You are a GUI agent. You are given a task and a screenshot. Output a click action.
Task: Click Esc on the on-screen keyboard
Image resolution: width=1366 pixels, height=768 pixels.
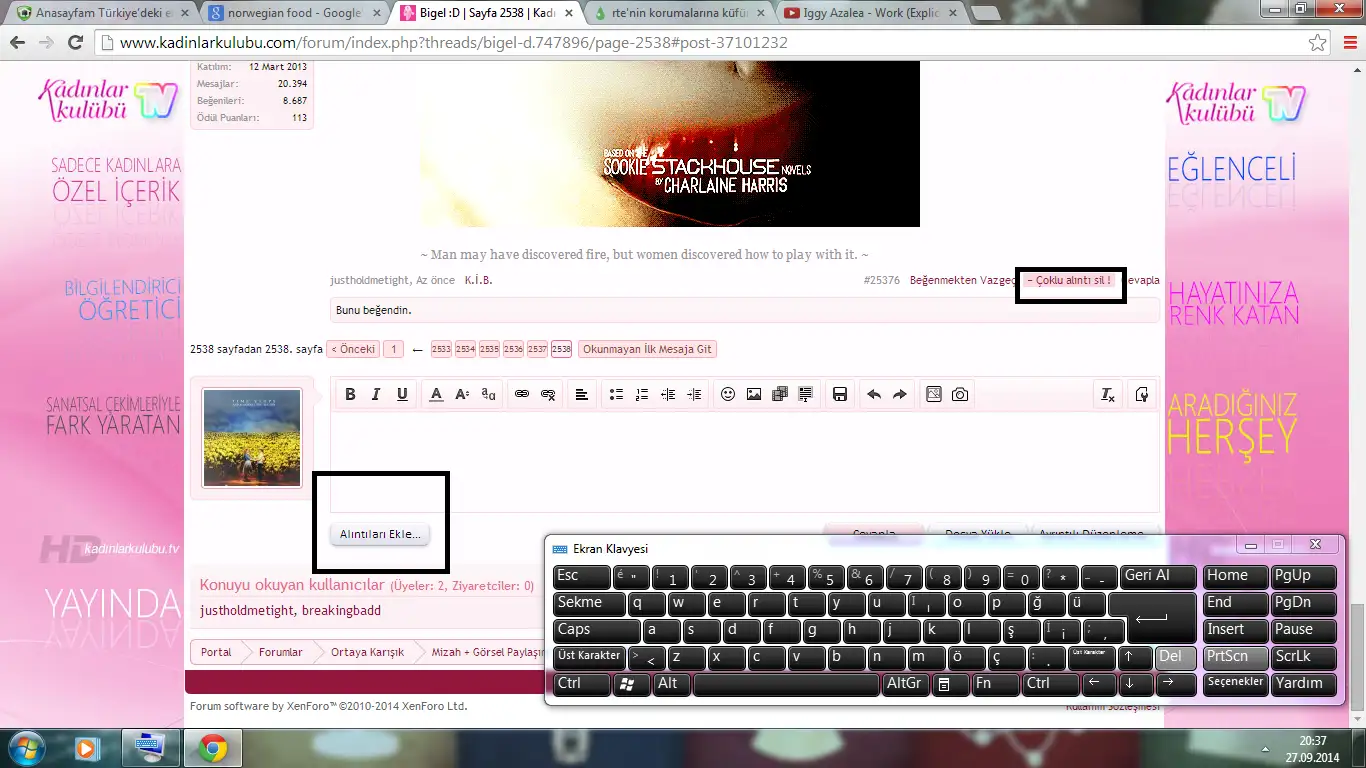[x=582, y=576]
